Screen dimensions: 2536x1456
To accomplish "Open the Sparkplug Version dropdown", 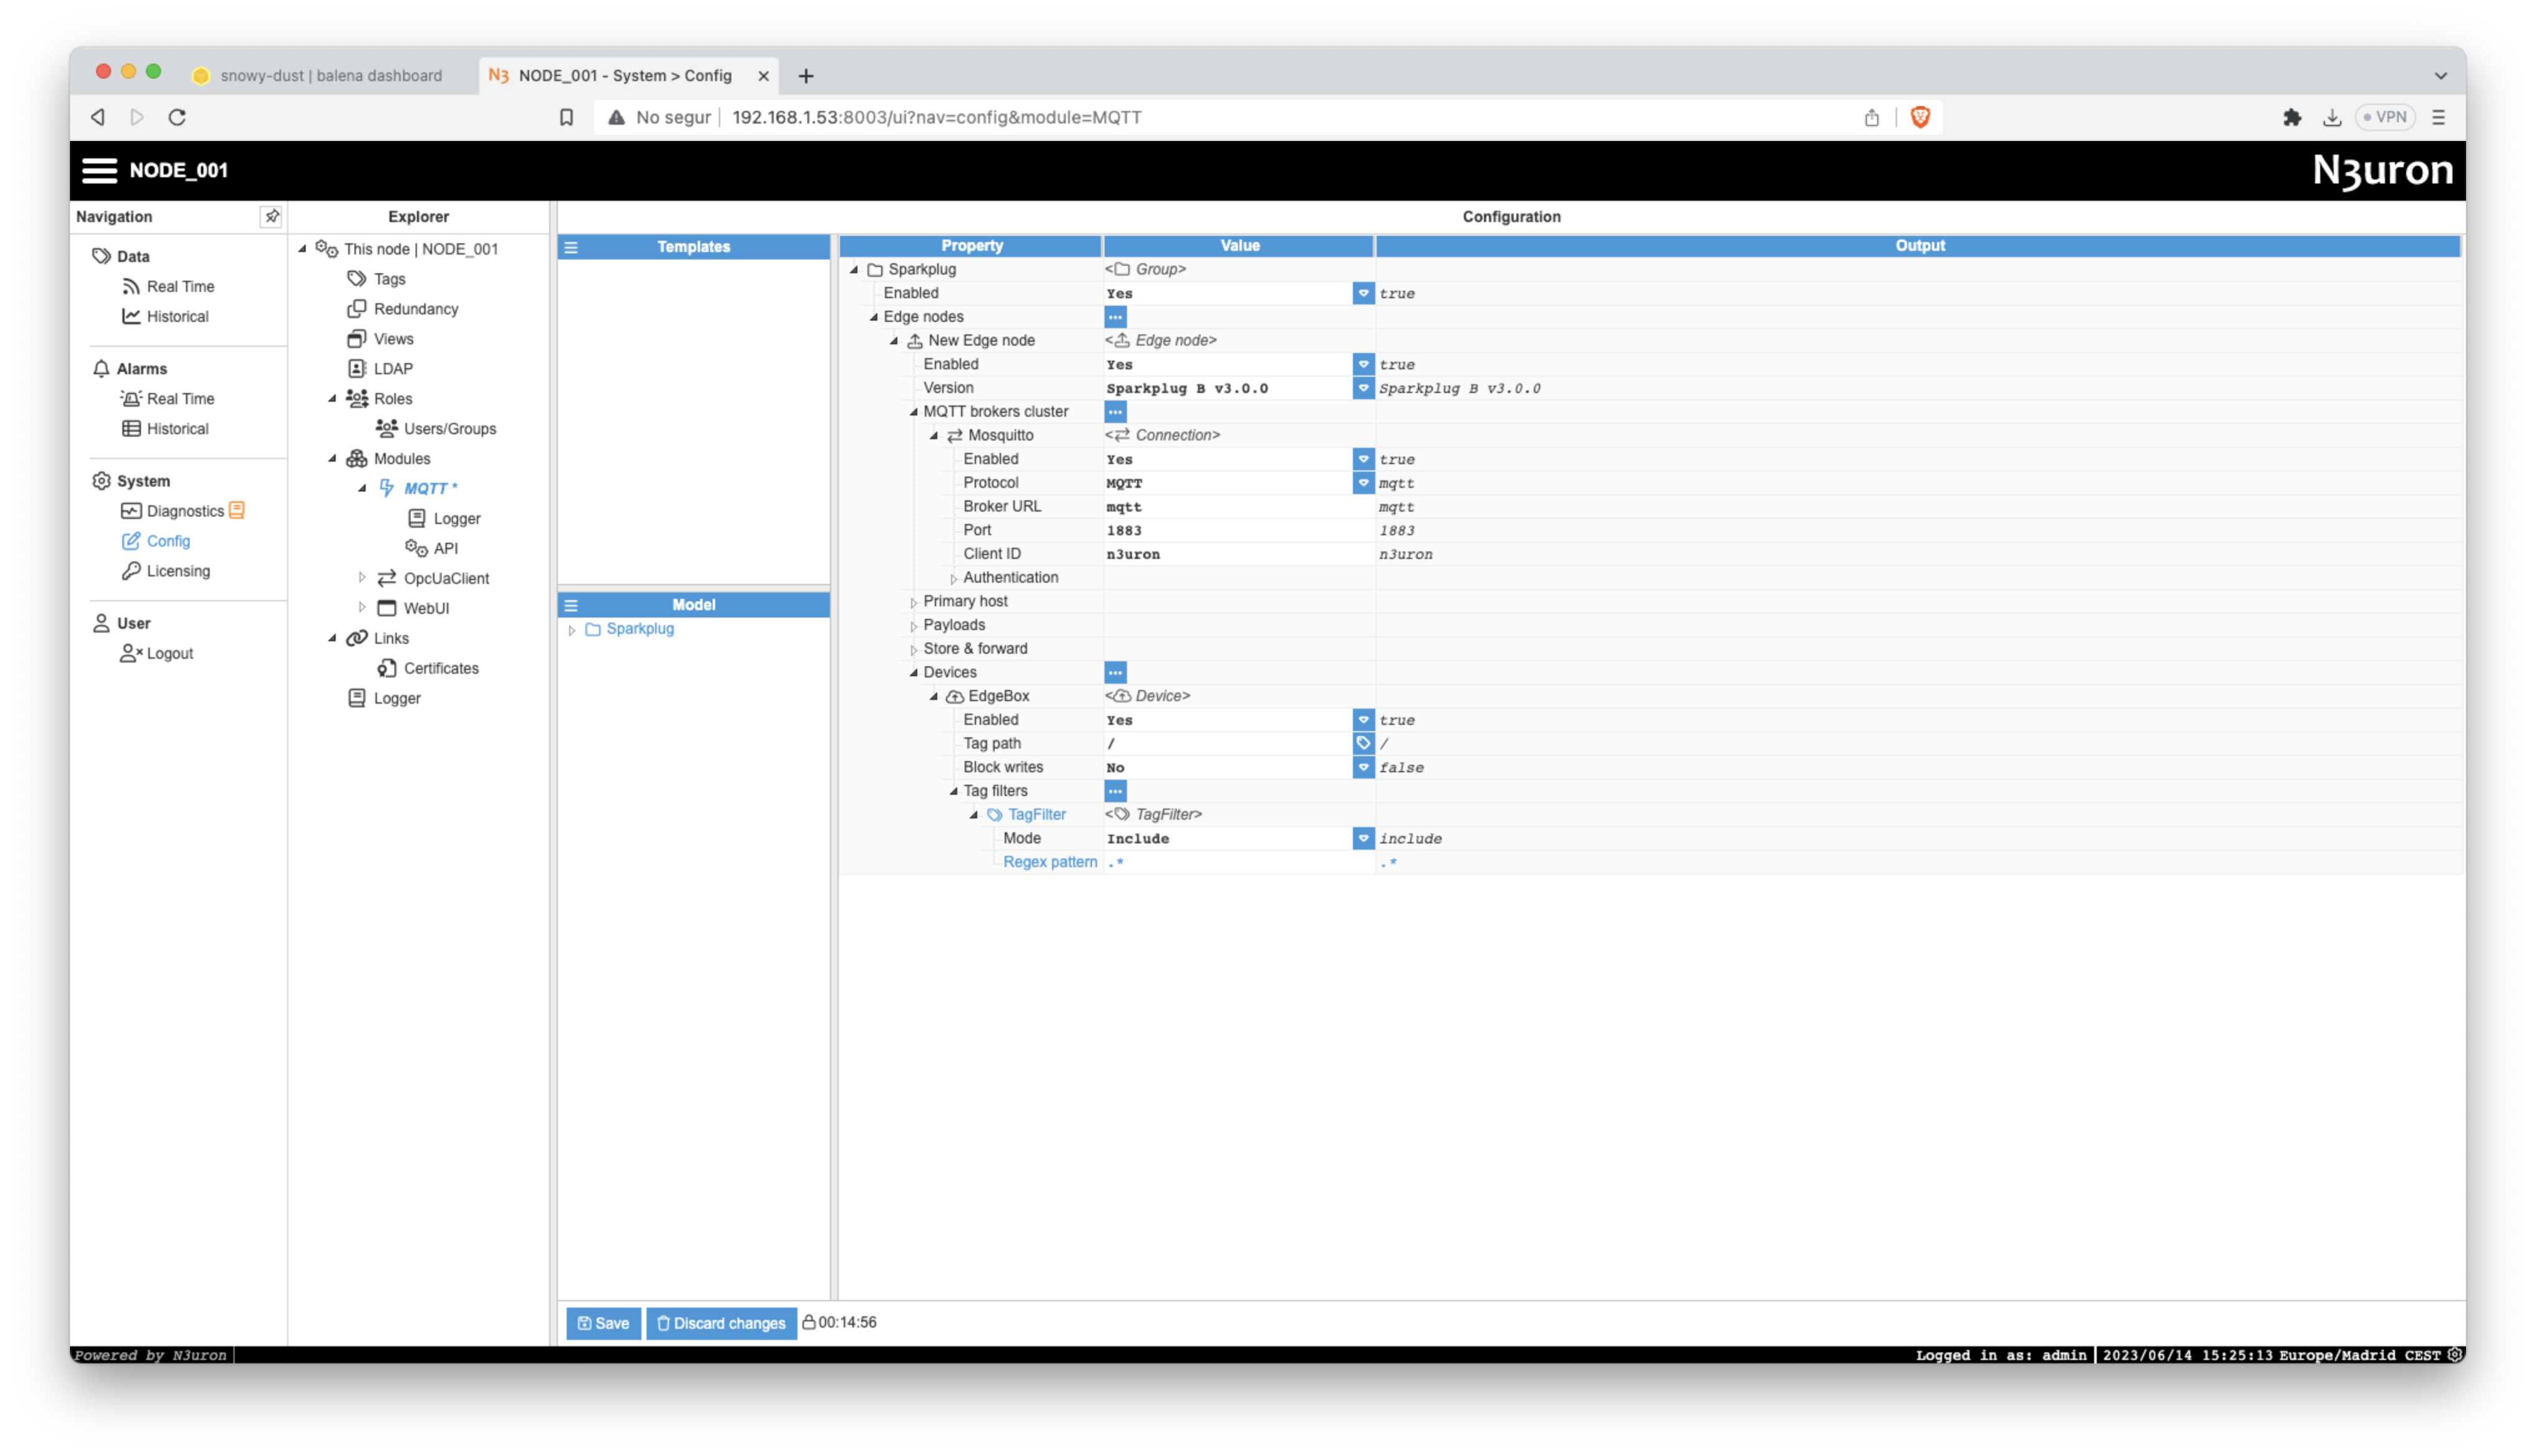I will click(1363, 388).
